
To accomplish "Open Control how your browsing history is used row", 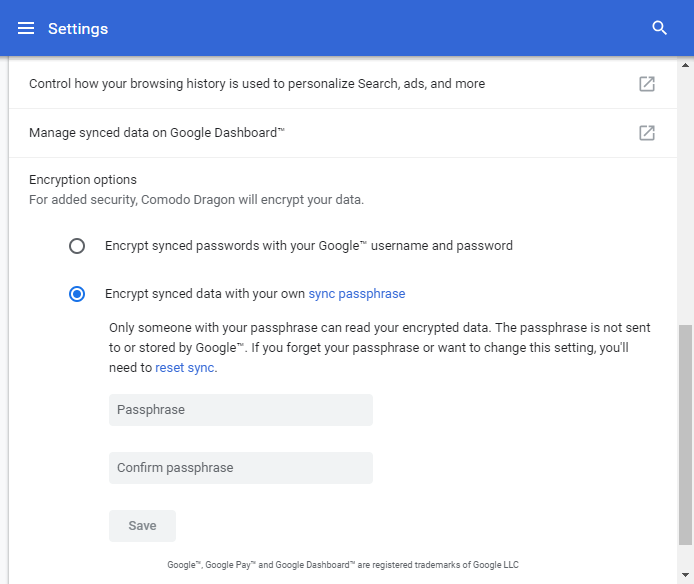I will [343, 84].
